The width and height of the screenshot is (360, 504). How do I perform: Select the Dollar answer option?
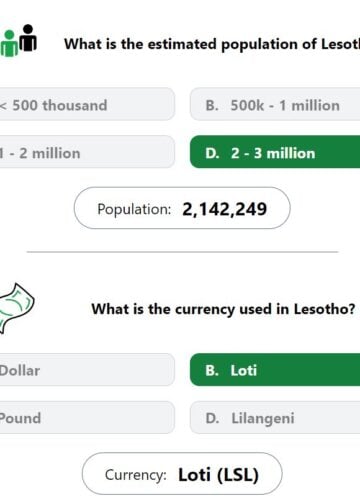point(87,370)
